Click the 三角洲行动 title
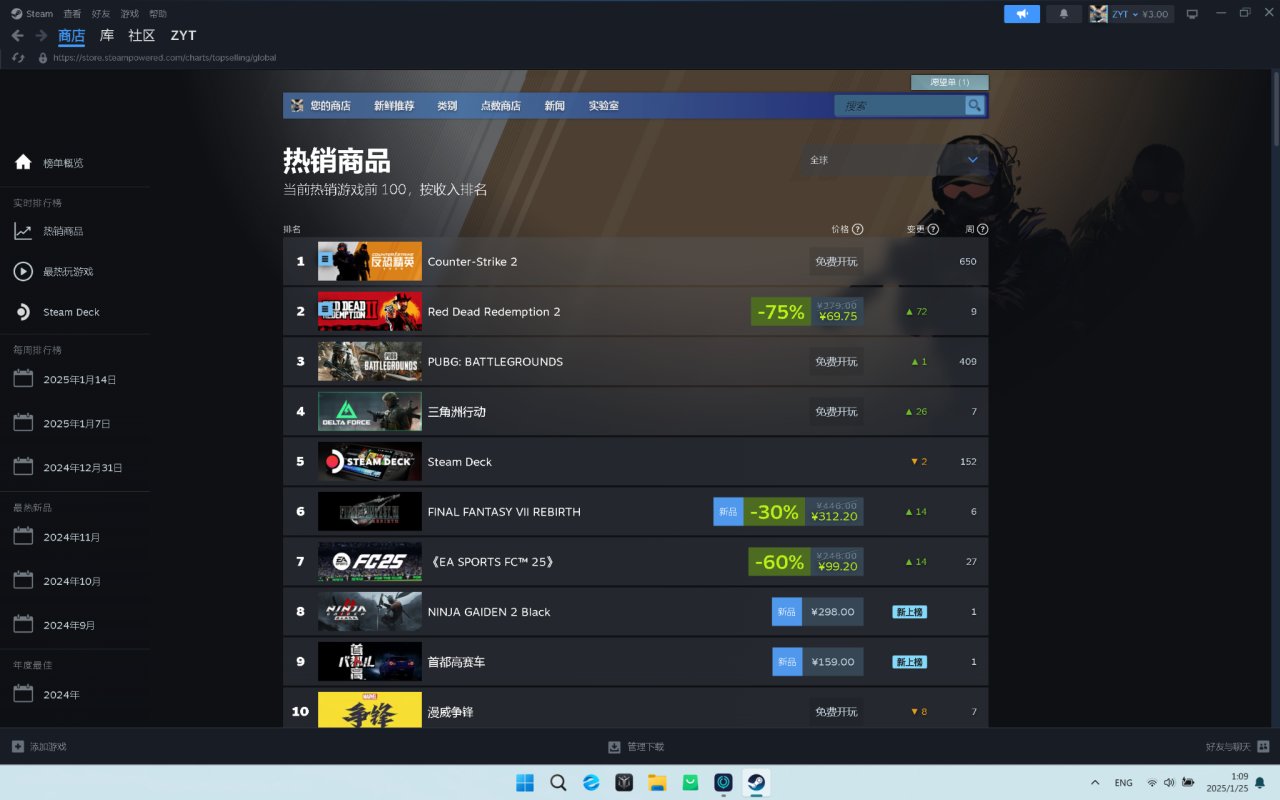Screen dimensions: 1280x800 [x=457, y=412]
